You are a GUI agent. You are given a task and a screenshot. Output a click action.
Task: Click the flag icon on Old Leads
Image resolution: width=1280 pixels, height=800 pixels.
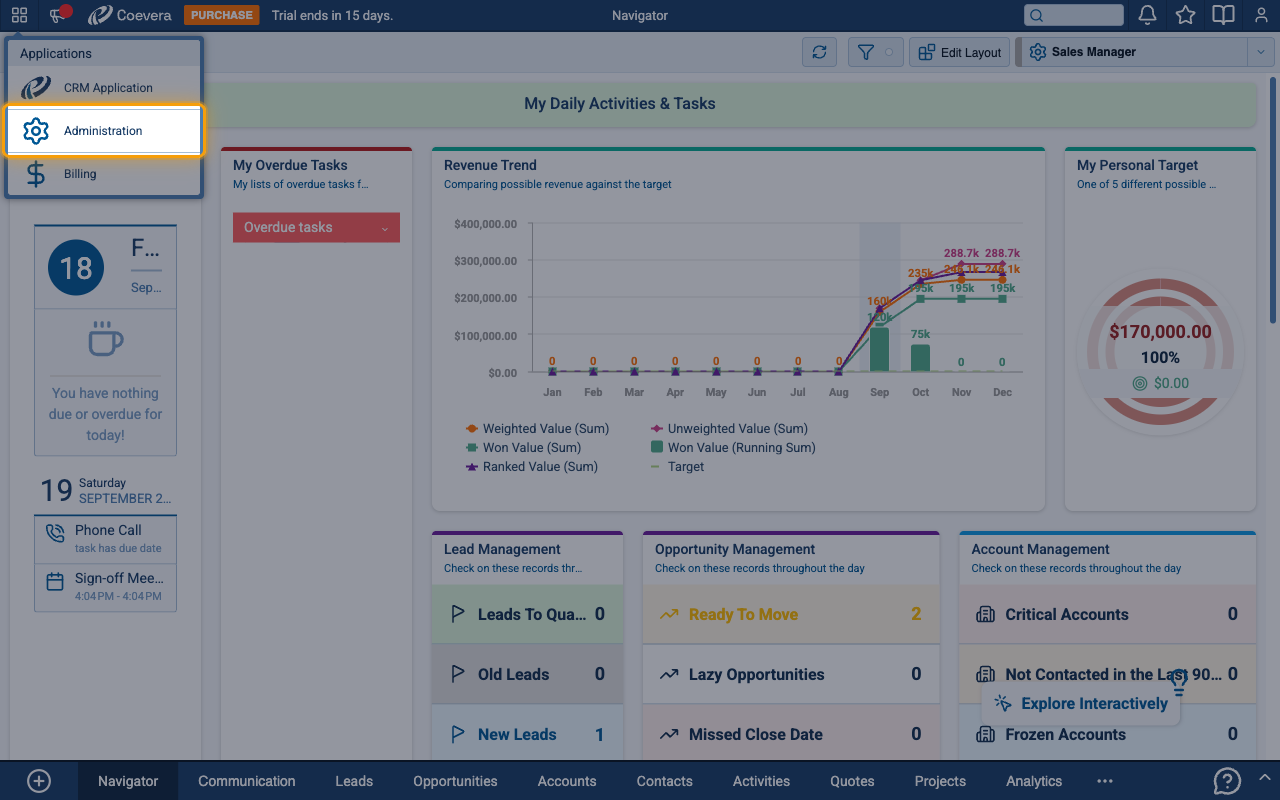pos(458,674)
